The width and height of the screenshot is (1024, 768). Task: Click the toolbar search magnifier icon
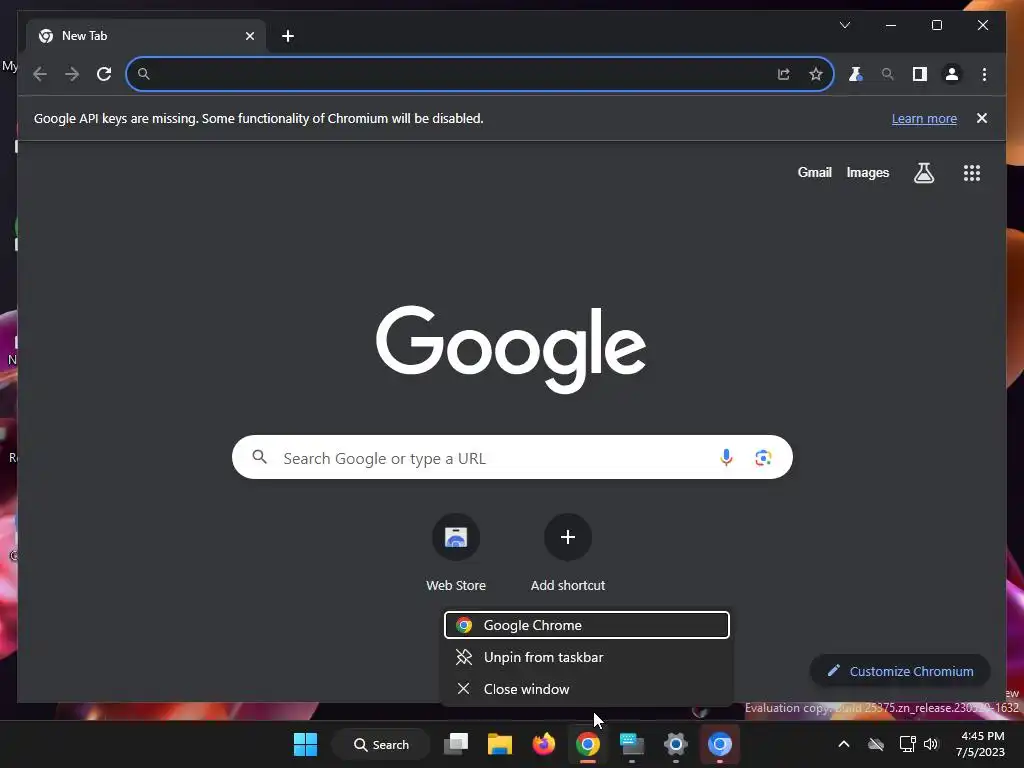click(x=888, y=74)
